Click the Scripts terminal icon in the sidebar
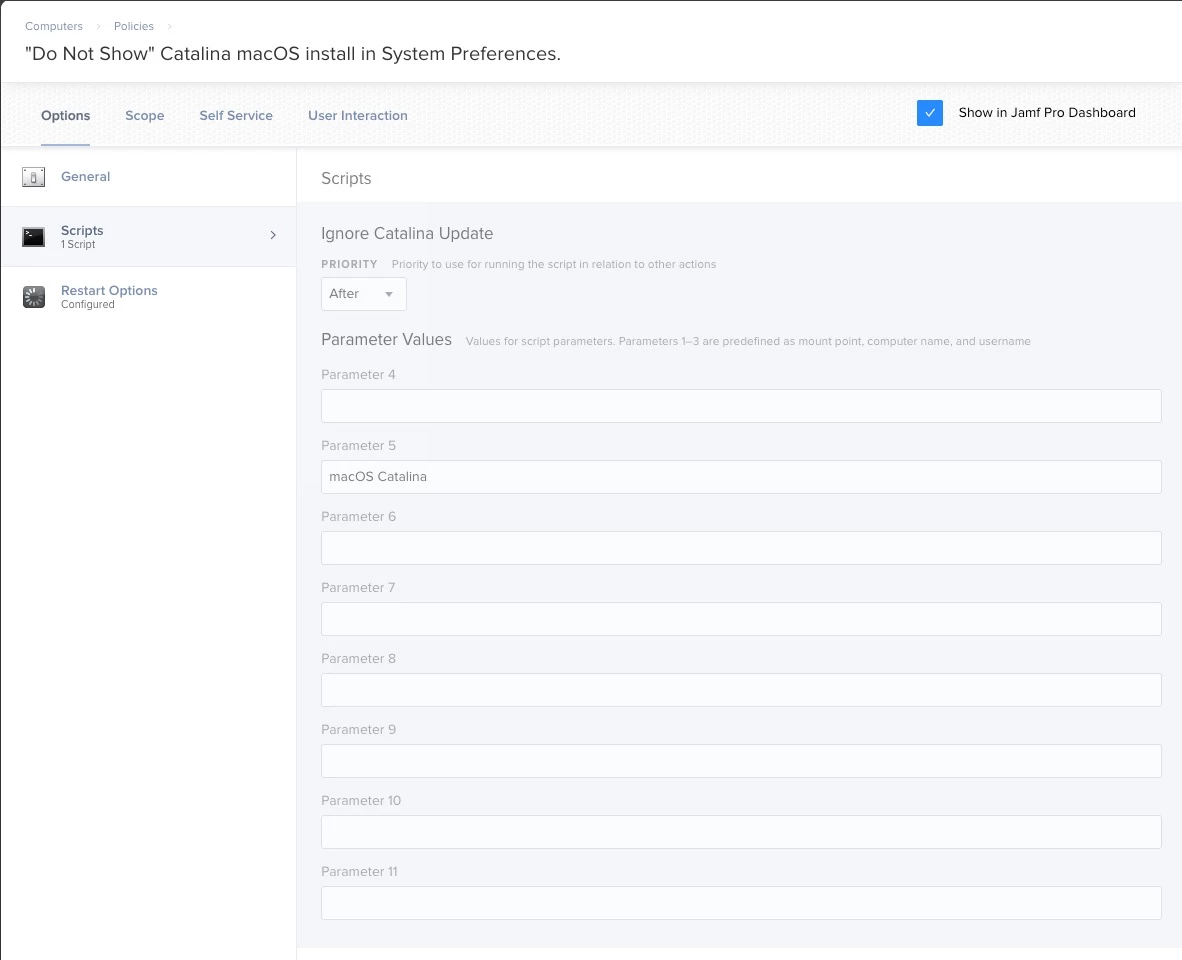This screenshot has height=960, width=1182. pyautogui.click(x=33, y=237)
